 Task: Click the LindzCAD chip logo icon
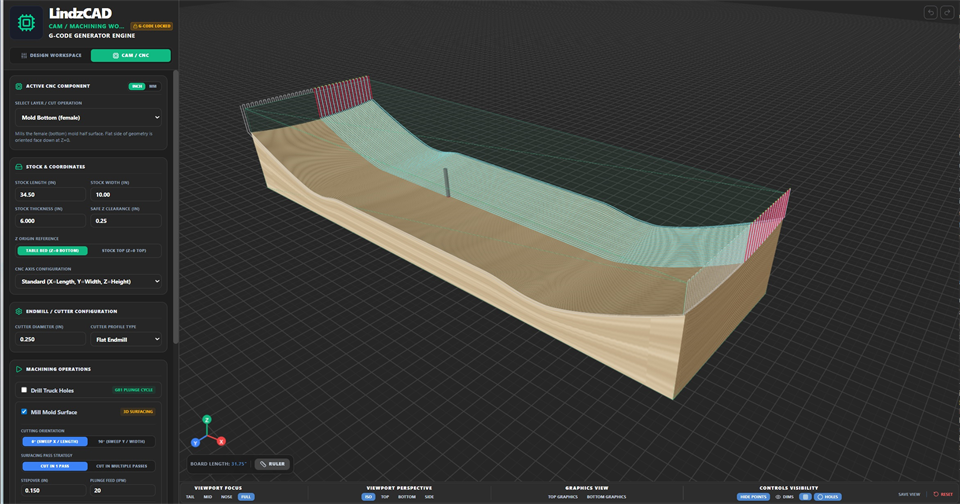click(26, 23)
